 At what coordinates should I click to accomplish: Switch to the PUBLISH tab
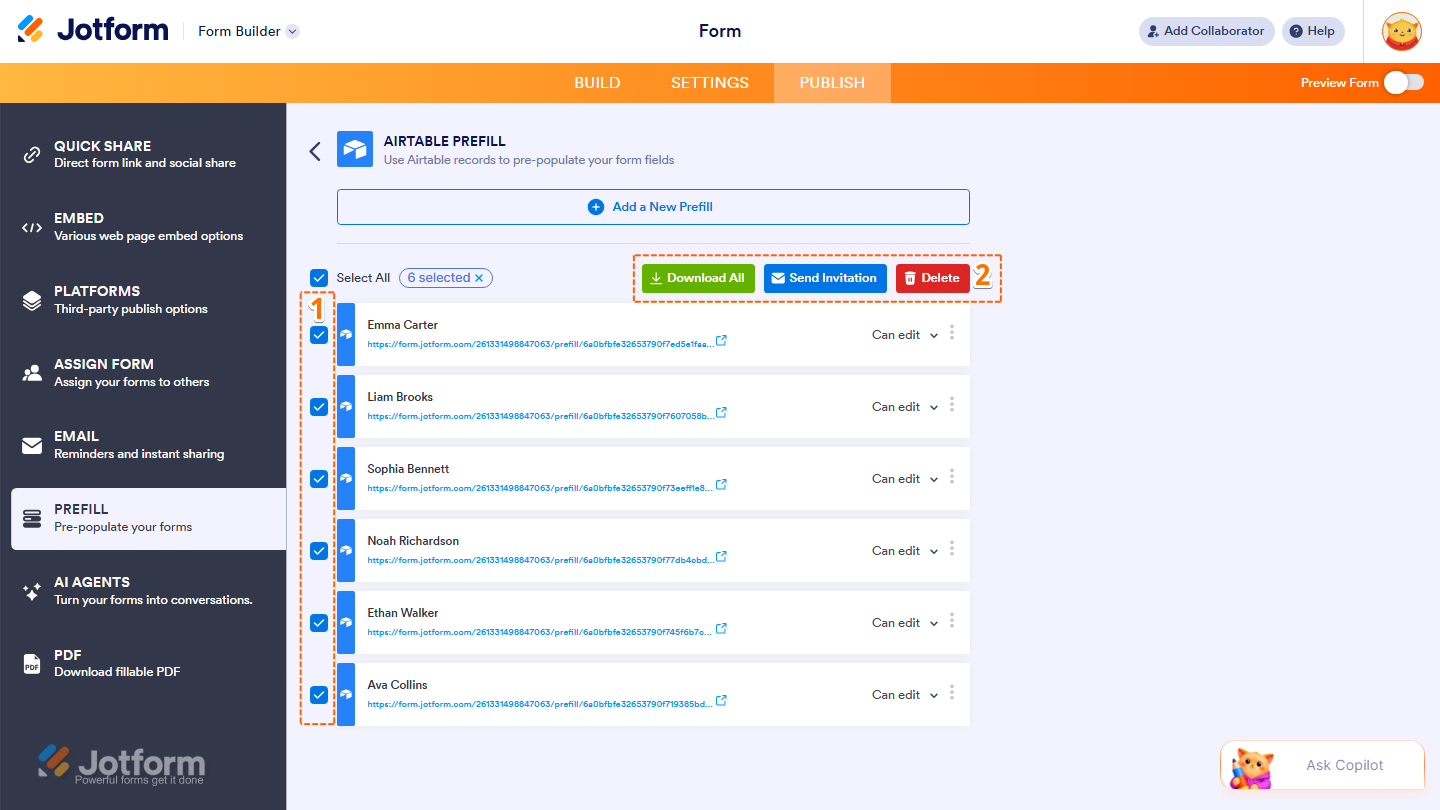pos(832,83)
